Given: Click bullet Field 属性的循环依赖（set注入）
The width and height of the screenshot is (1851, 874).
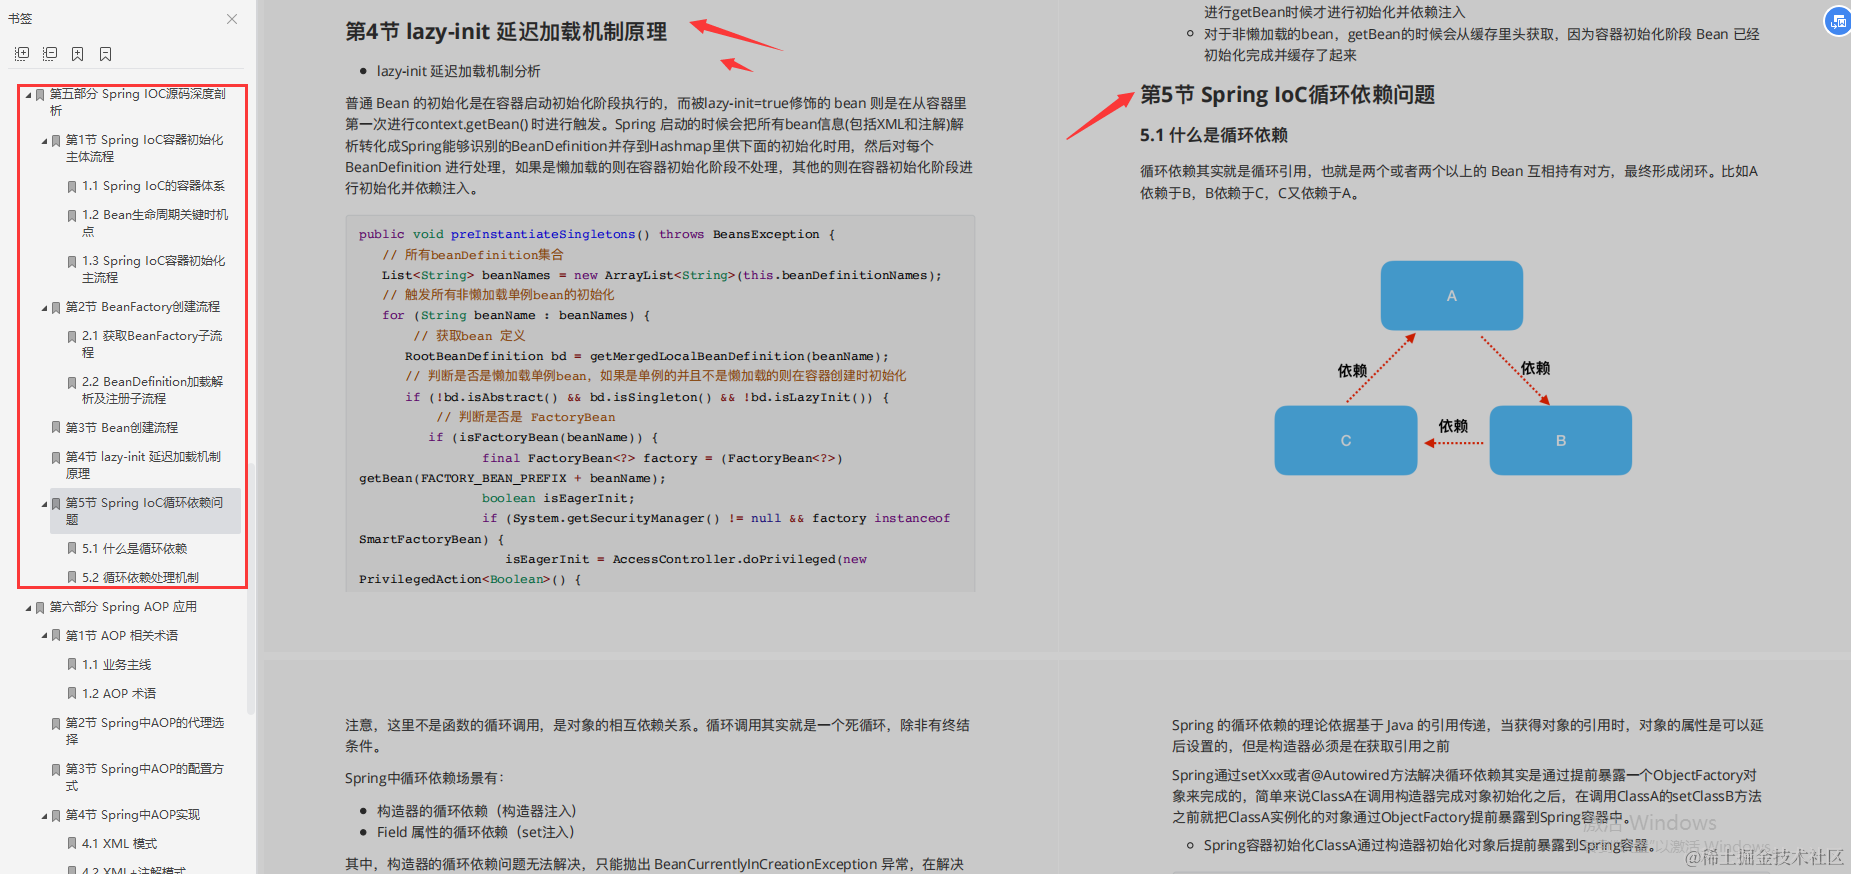Looking at the screenshot, I should tap(476, 832).
